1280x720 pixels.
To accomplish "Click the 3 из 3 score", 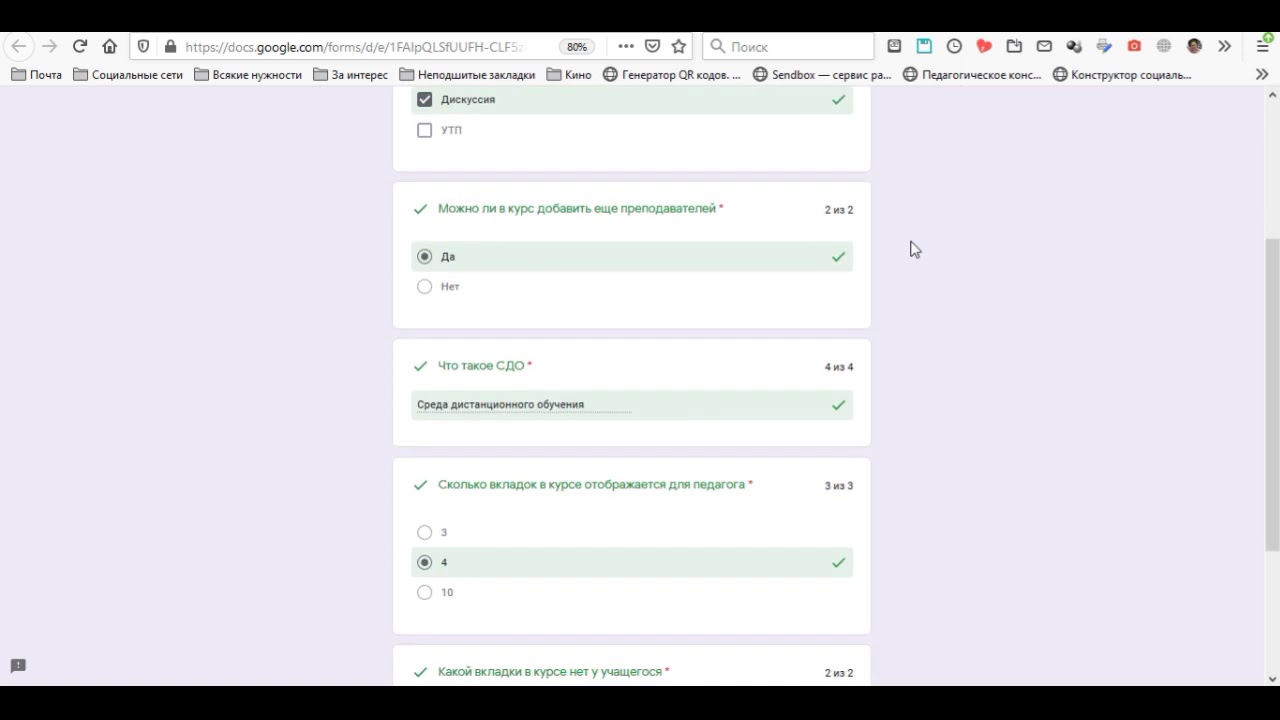I will 839,486.
